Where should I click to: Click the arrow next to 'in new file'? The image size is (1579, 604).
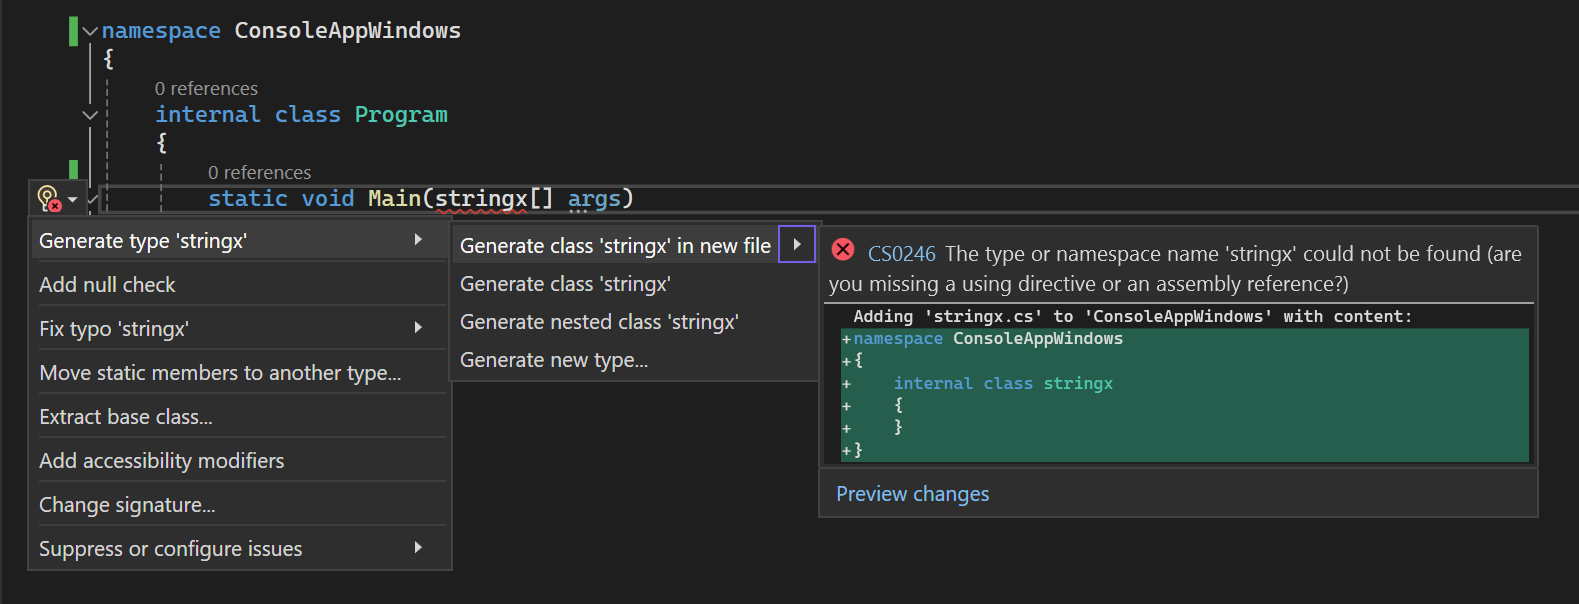pos(797,245)
